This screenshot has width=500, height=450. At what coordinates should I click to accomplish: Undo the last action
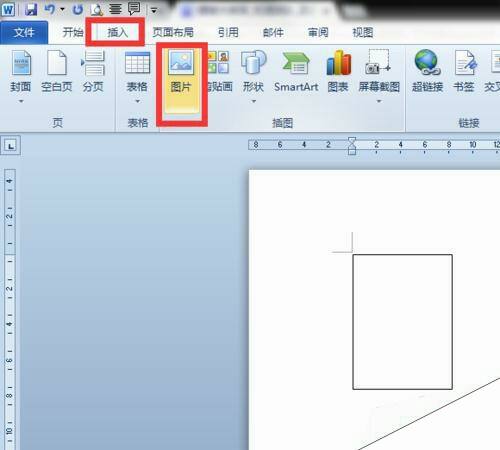(50, 9)
